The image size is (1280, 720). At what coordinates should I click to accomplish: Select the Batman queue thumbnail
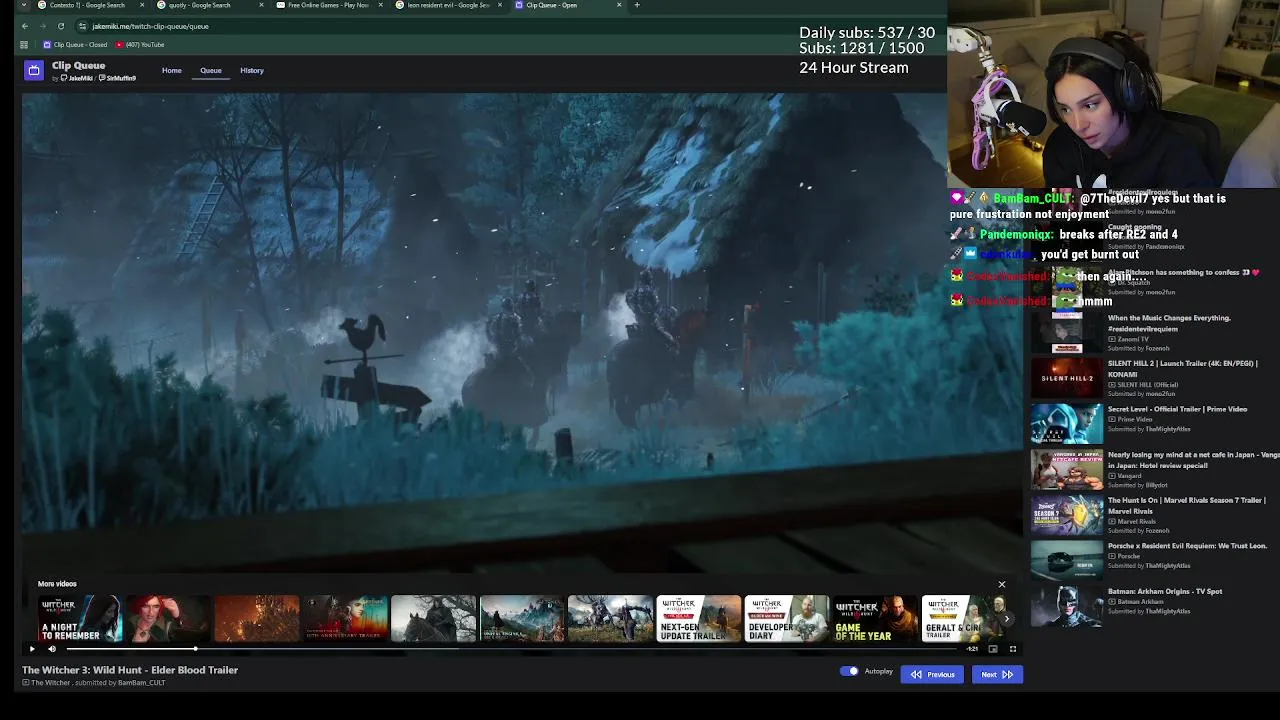1067,606
